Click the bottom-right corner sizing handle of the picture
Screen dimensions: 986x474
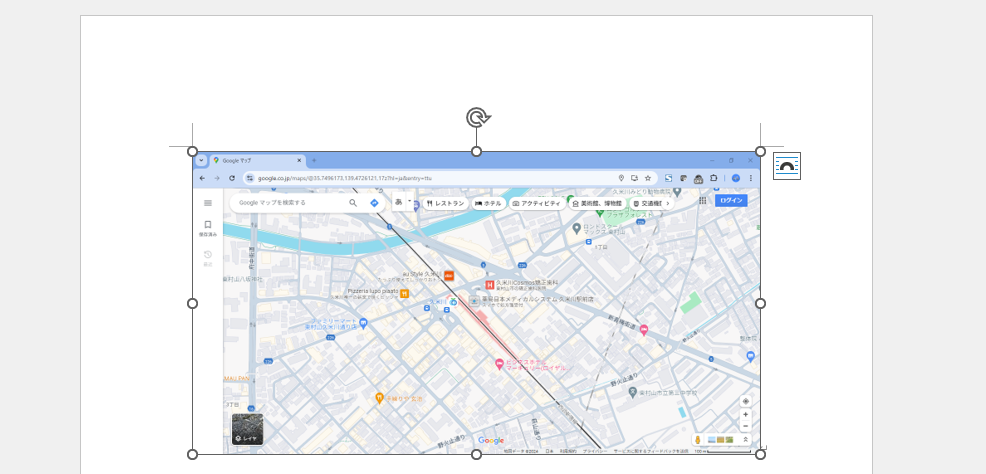[760, 455]
